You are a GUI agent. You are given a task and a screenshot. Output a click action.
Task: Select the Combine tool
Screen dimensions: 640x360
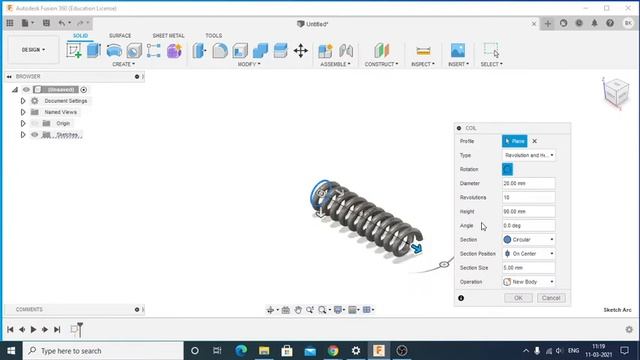260,51
